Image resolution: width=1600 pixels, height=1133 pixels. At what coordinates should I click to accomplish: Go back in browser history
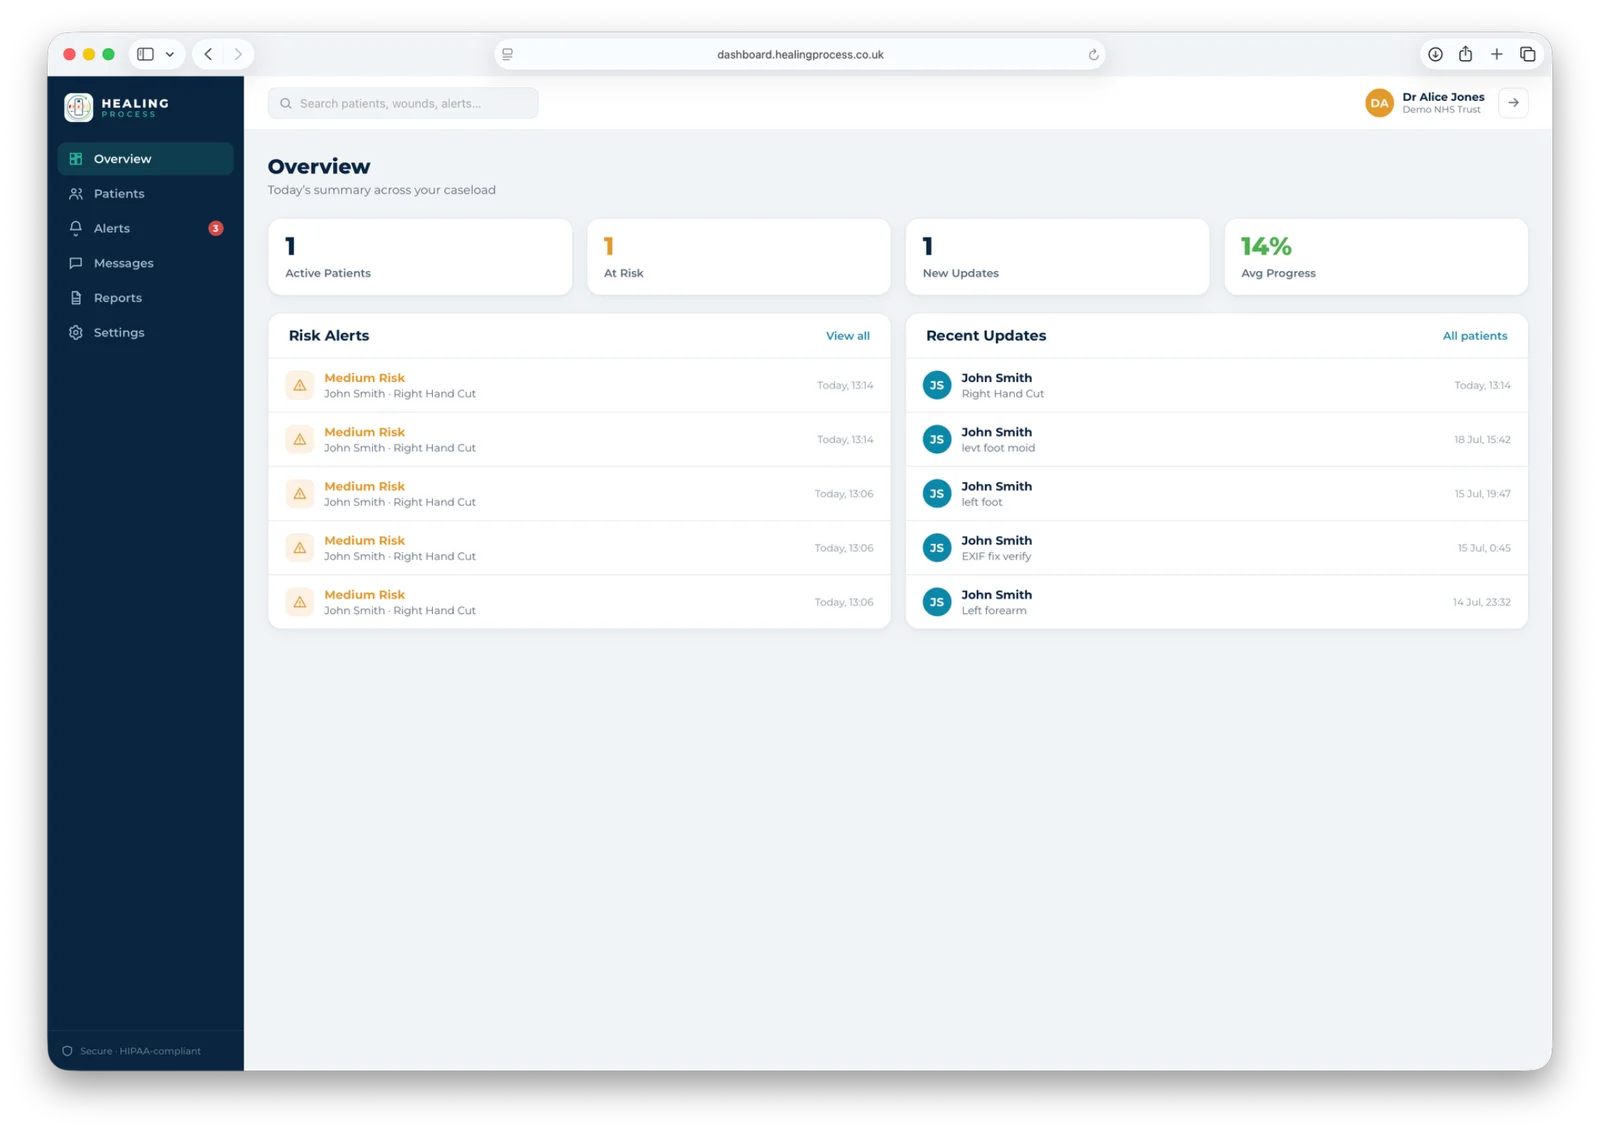pyautogui.click(x=208, y=54)
